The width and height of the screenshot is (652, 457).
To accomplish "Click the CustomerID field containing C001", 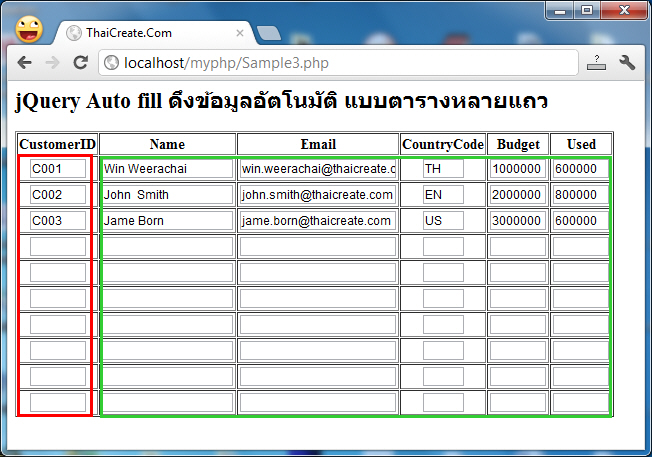I will tap(58, 169).
